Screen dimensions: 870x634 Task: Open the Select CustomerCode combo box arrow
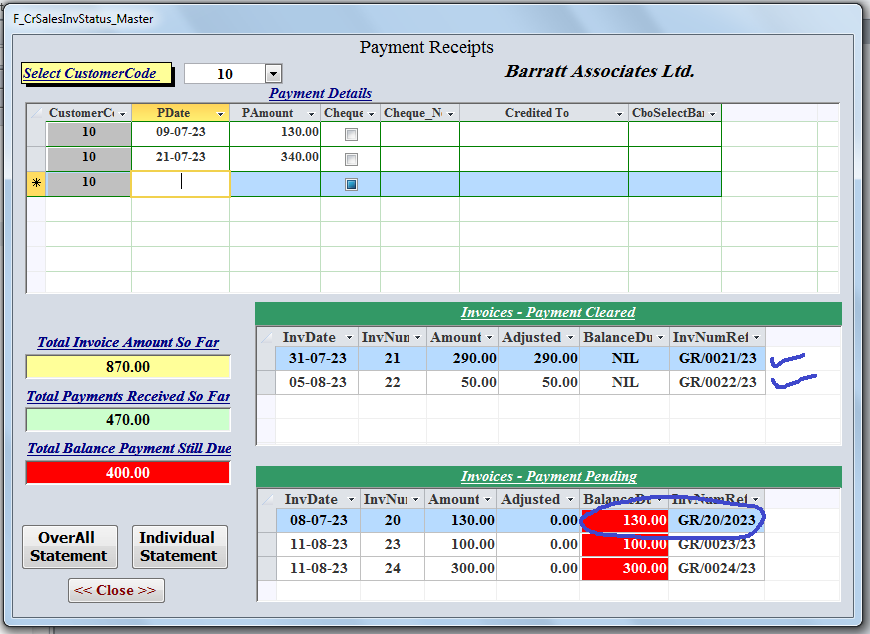(x=273, y=74)
